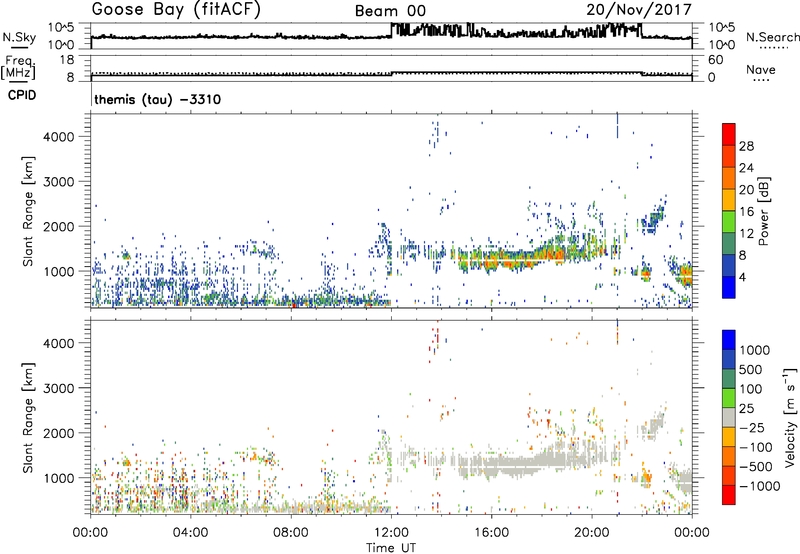The width and height of the screenshot is (800, 554).
Task: Click the power panel 'Slant Range [km]' label
Action: click(28, 212)
